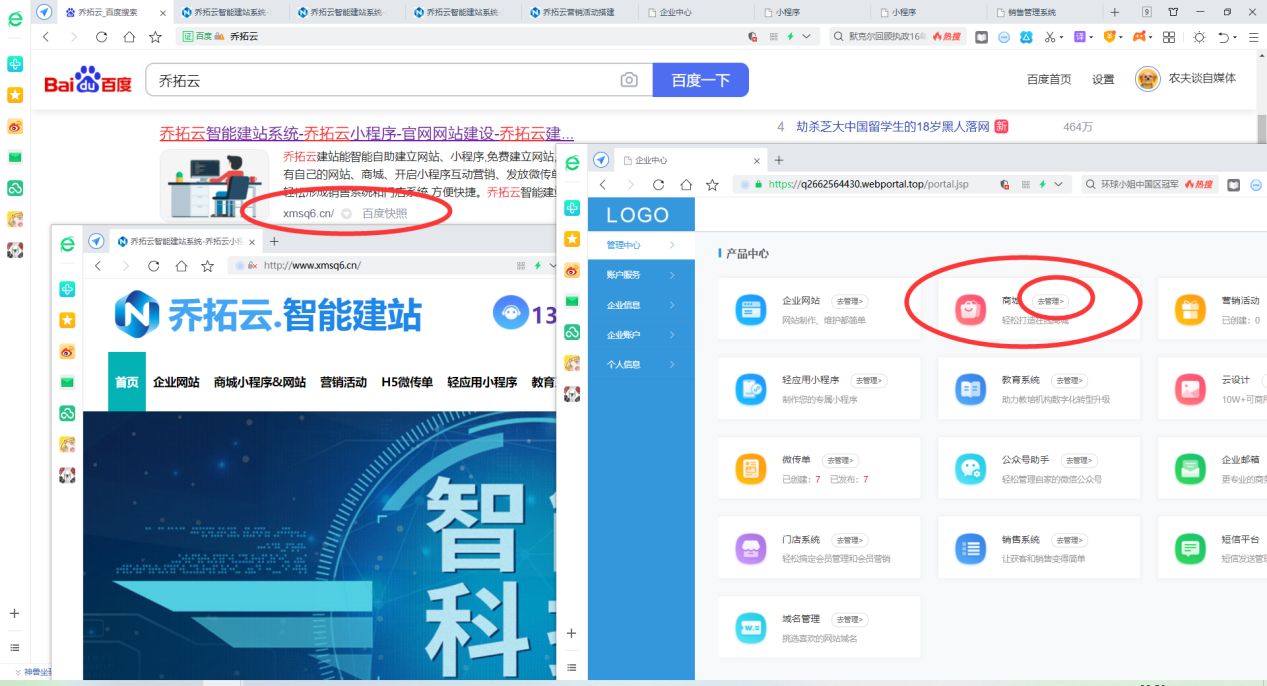Select the 企业网站 product icon
The height and width of the screenshot is (686, 1267).
[x=751, y=310]
